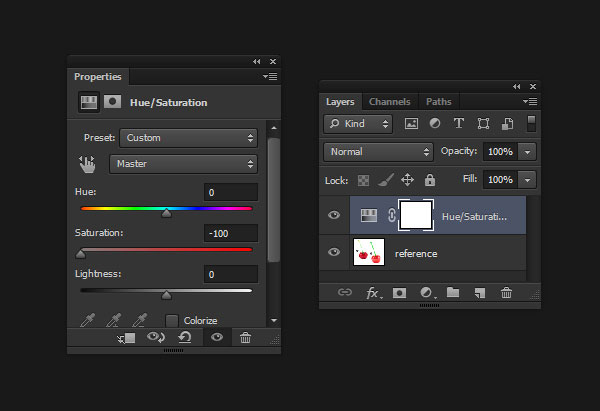Image resolution: width=600 pixels, height=411 pixels.
Task: Switch to the Masks icon in Properties
Action: click(x=112, y=102)
